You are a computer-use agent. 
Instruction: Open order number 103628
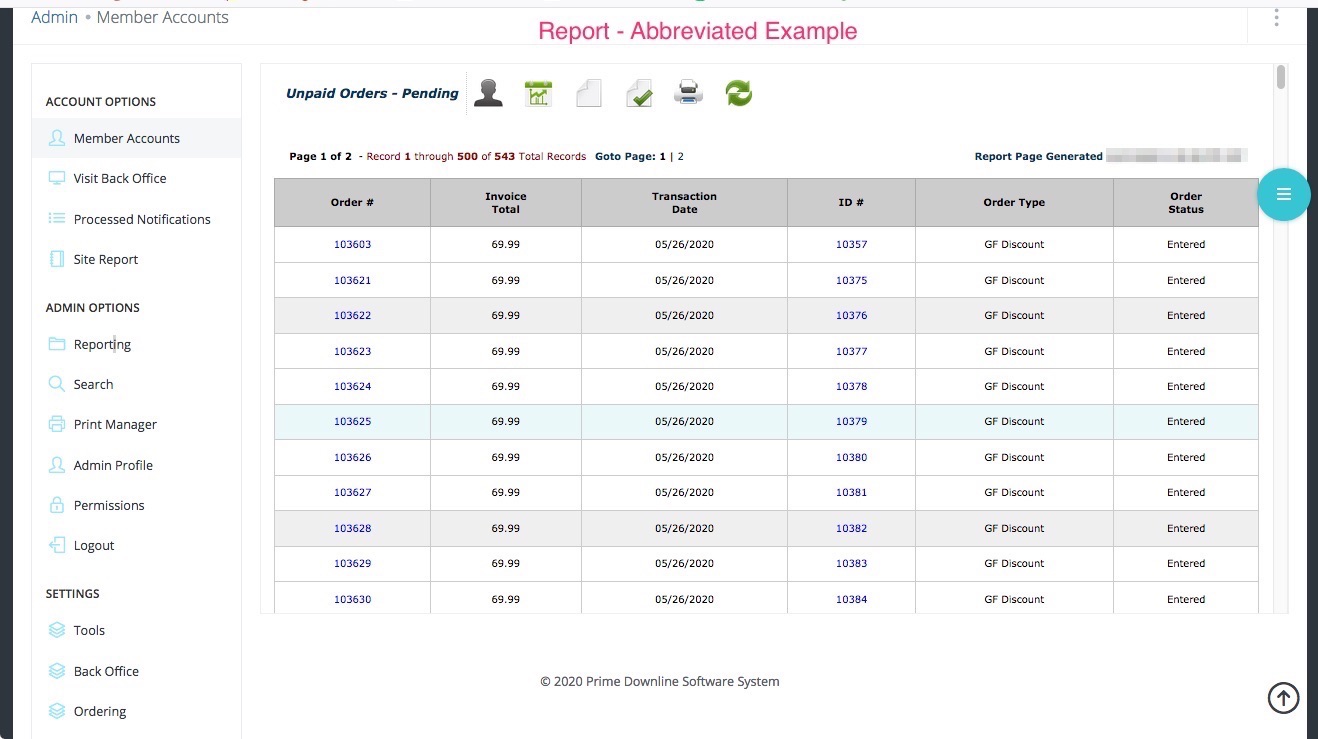click(352, 528)
